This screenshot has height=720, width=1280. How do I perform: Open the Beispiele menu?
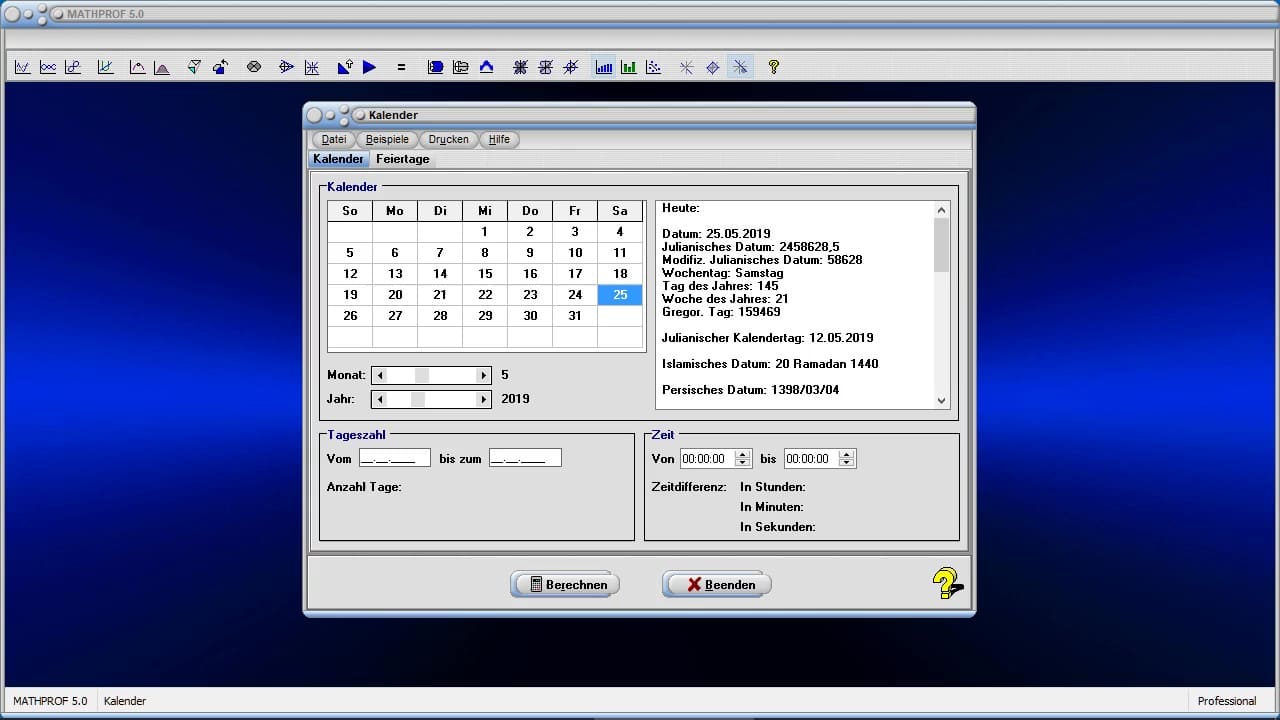(387, 140)
